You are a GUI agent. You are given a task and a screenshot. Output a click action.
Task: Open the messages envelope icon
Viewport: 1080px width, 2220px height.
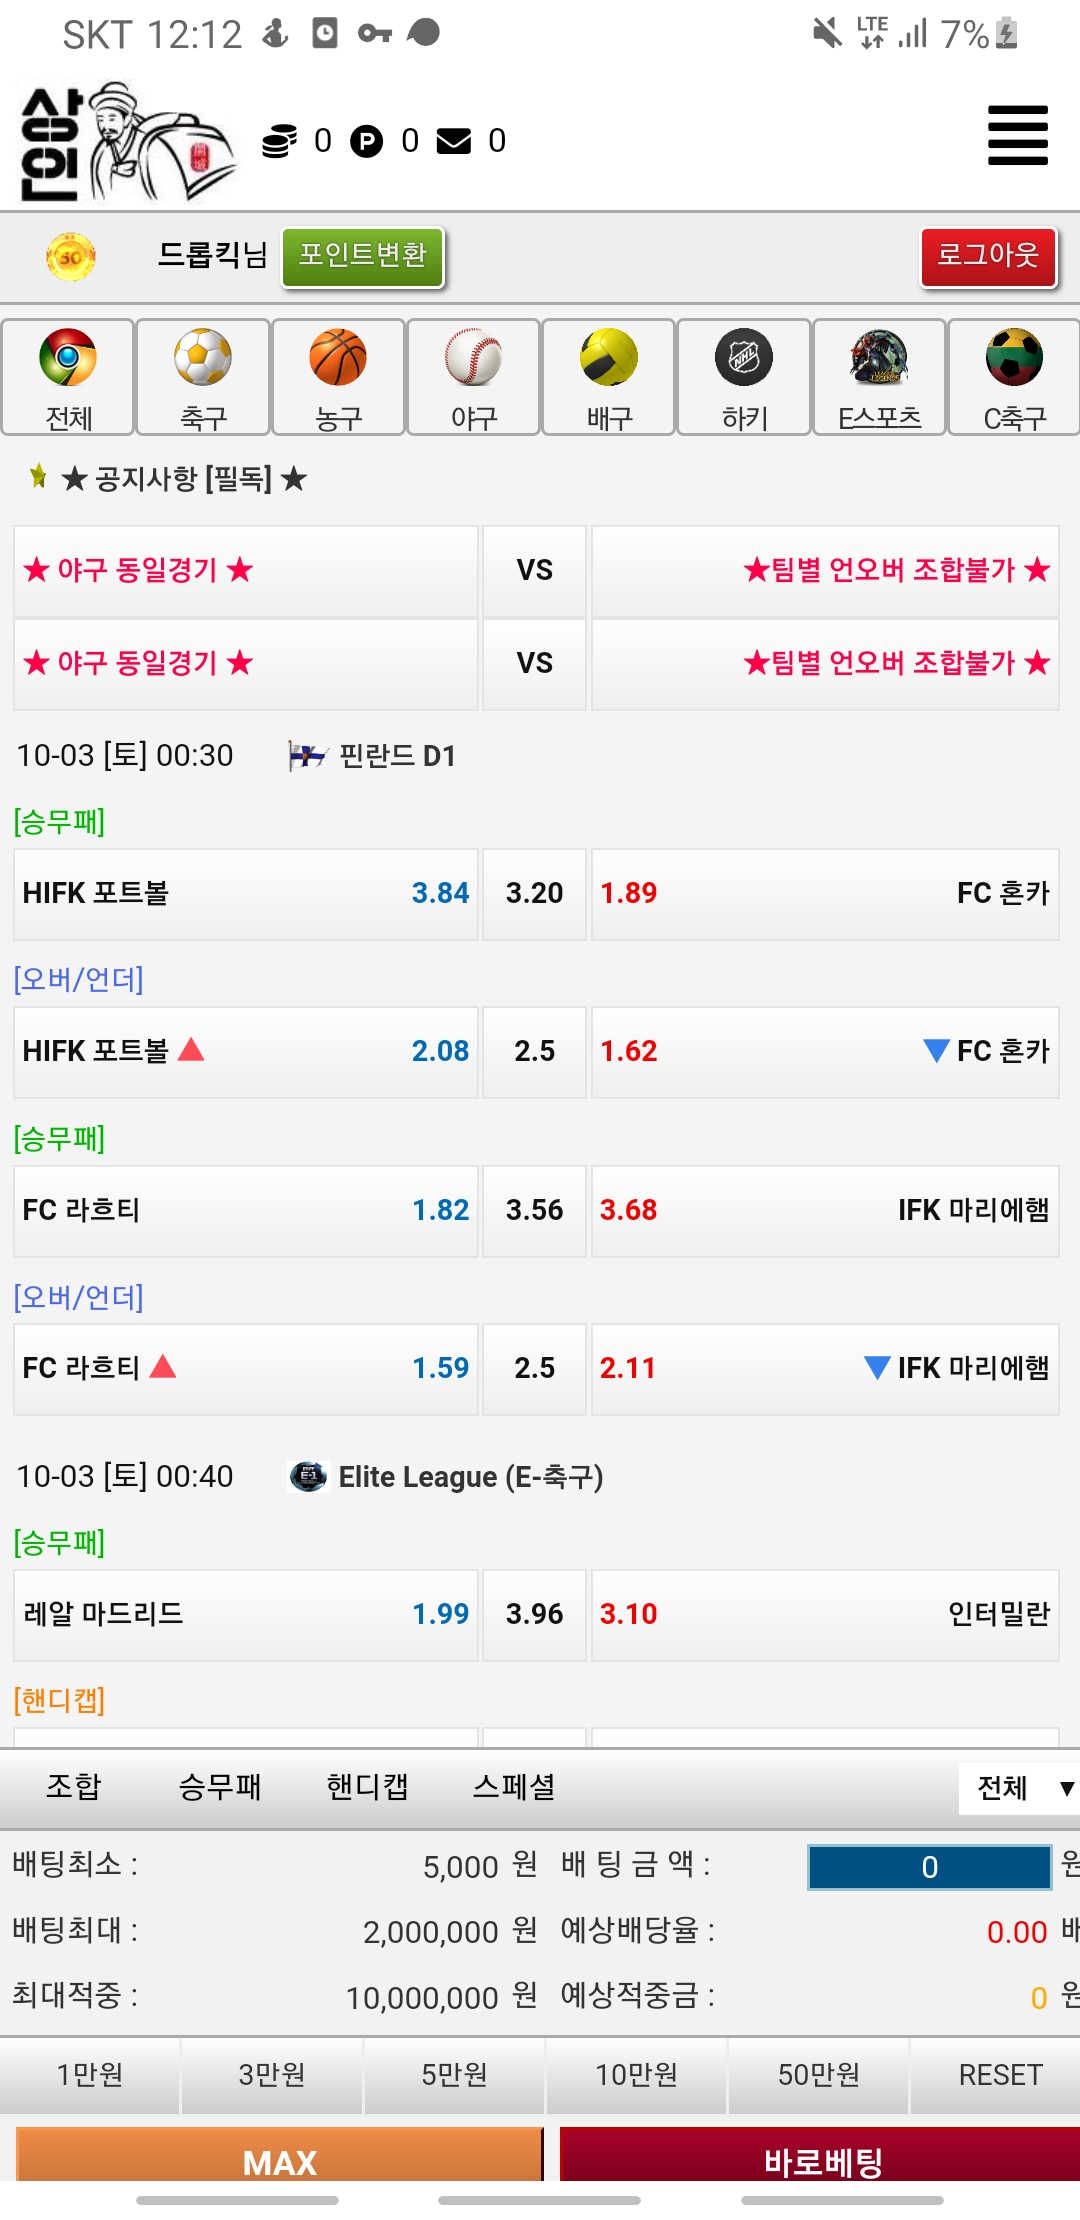454,141
